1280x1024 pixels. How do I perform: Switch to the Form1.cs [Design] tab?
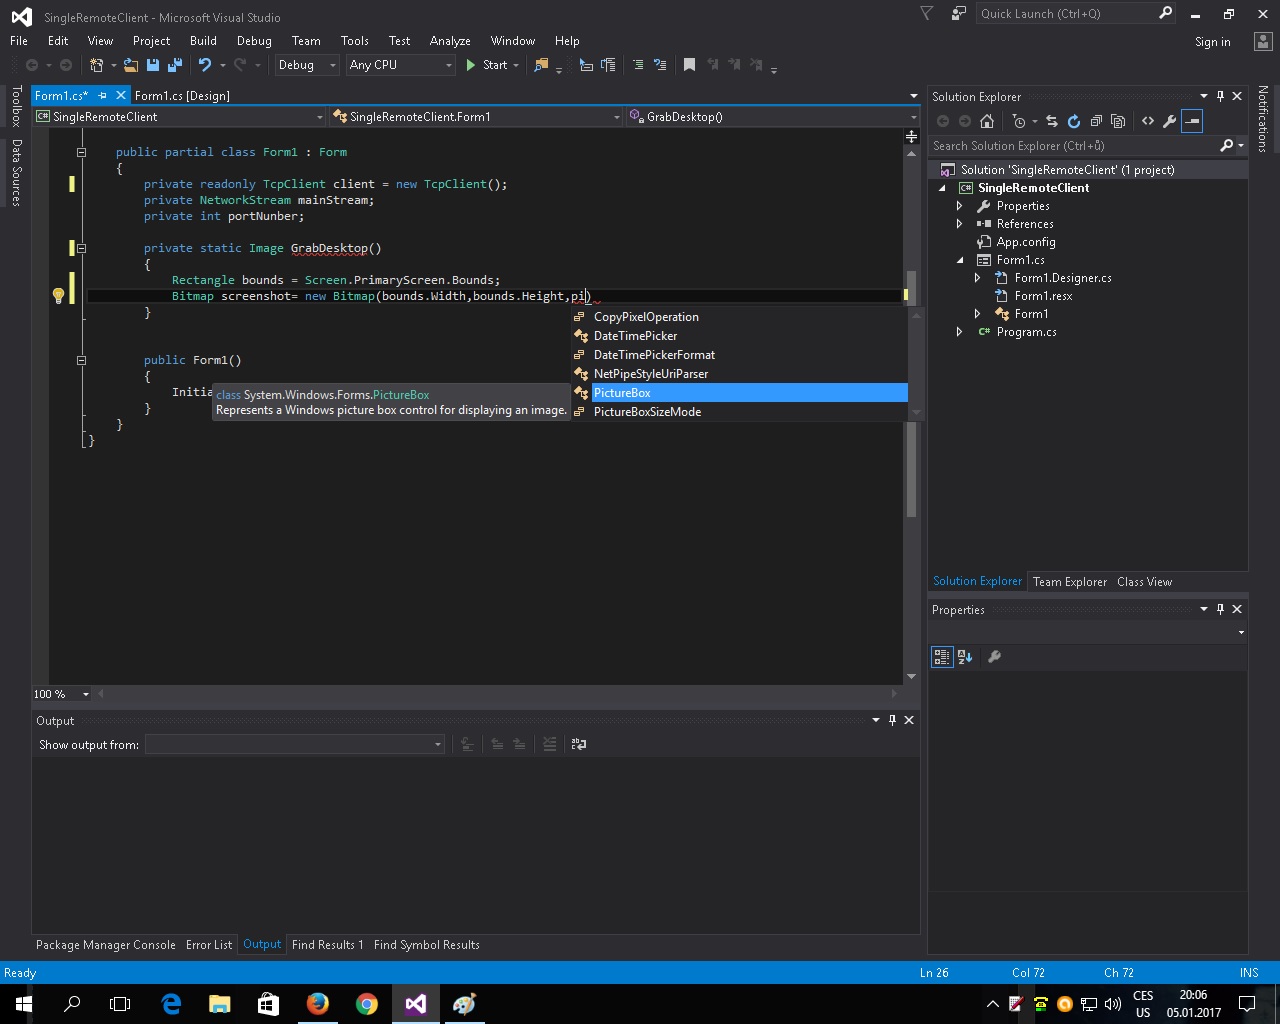pos(182,96)
